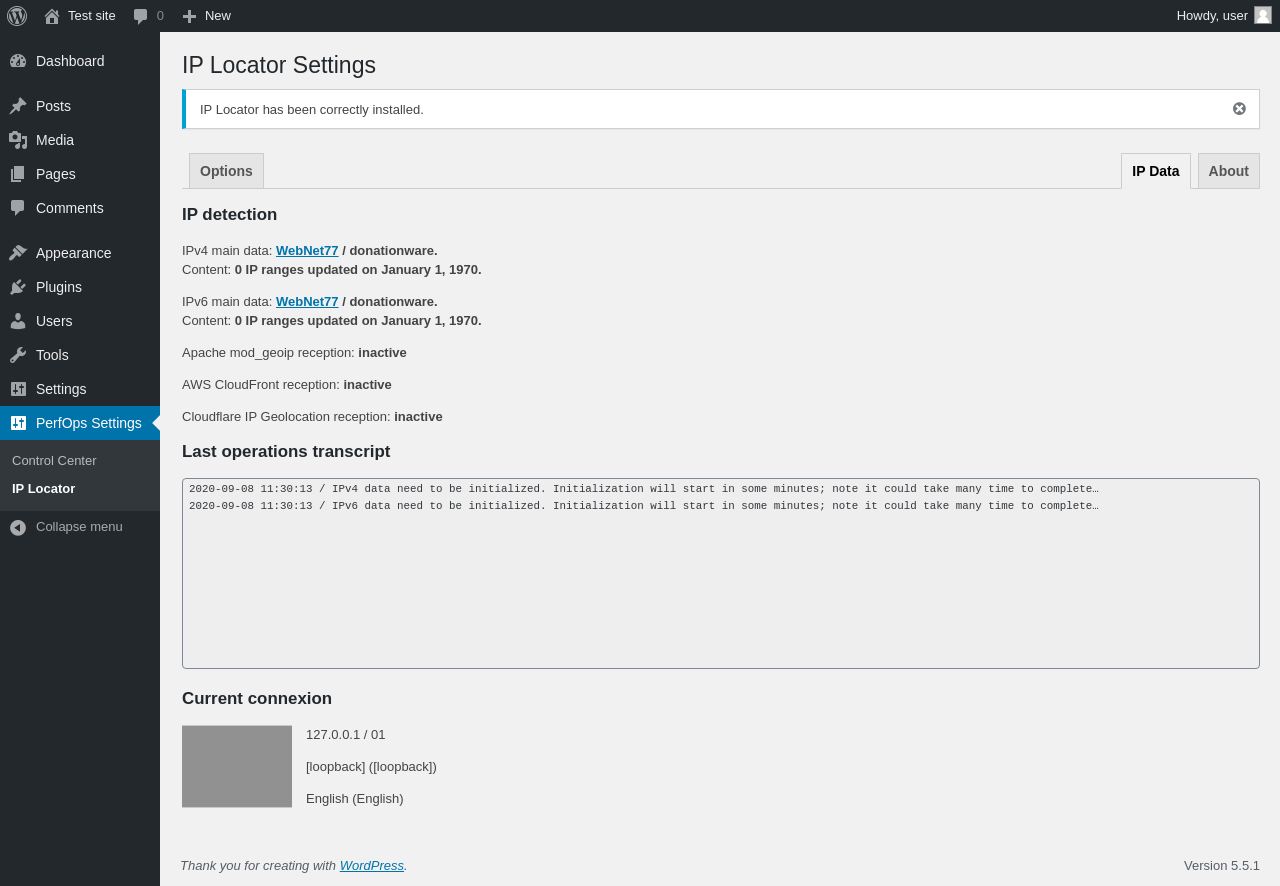Open the IPv4 WebNet77 link
This screenshot has width=1280, height=886.
307,251
